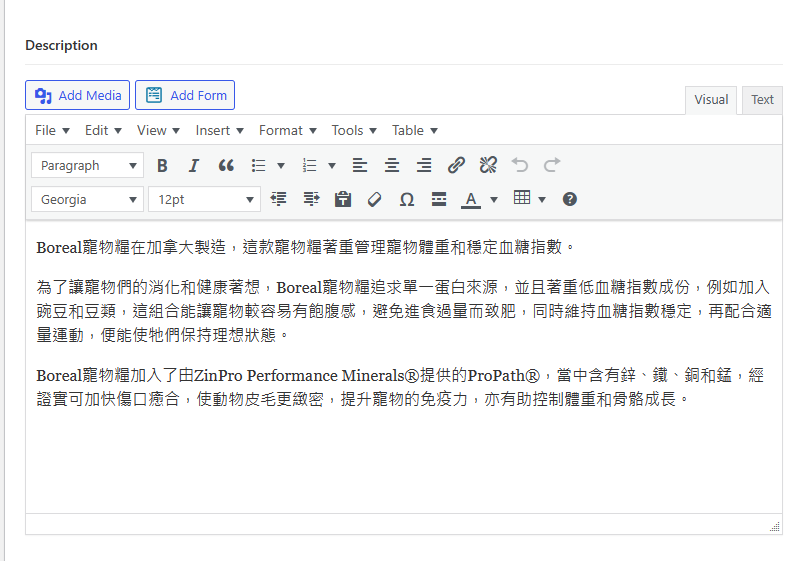Open the bulleted list style dropdown arrow

[x=281, y=166]
